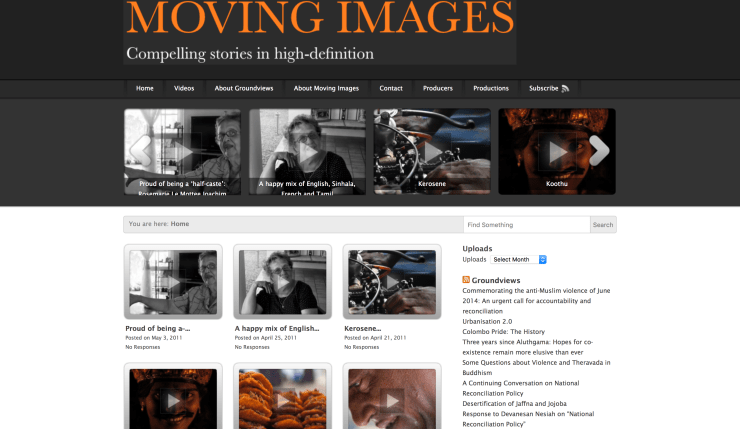Screen dimensions: 740x429
Task: Click 'Posted on April 21, 2011' text
Action: [375, 338]
